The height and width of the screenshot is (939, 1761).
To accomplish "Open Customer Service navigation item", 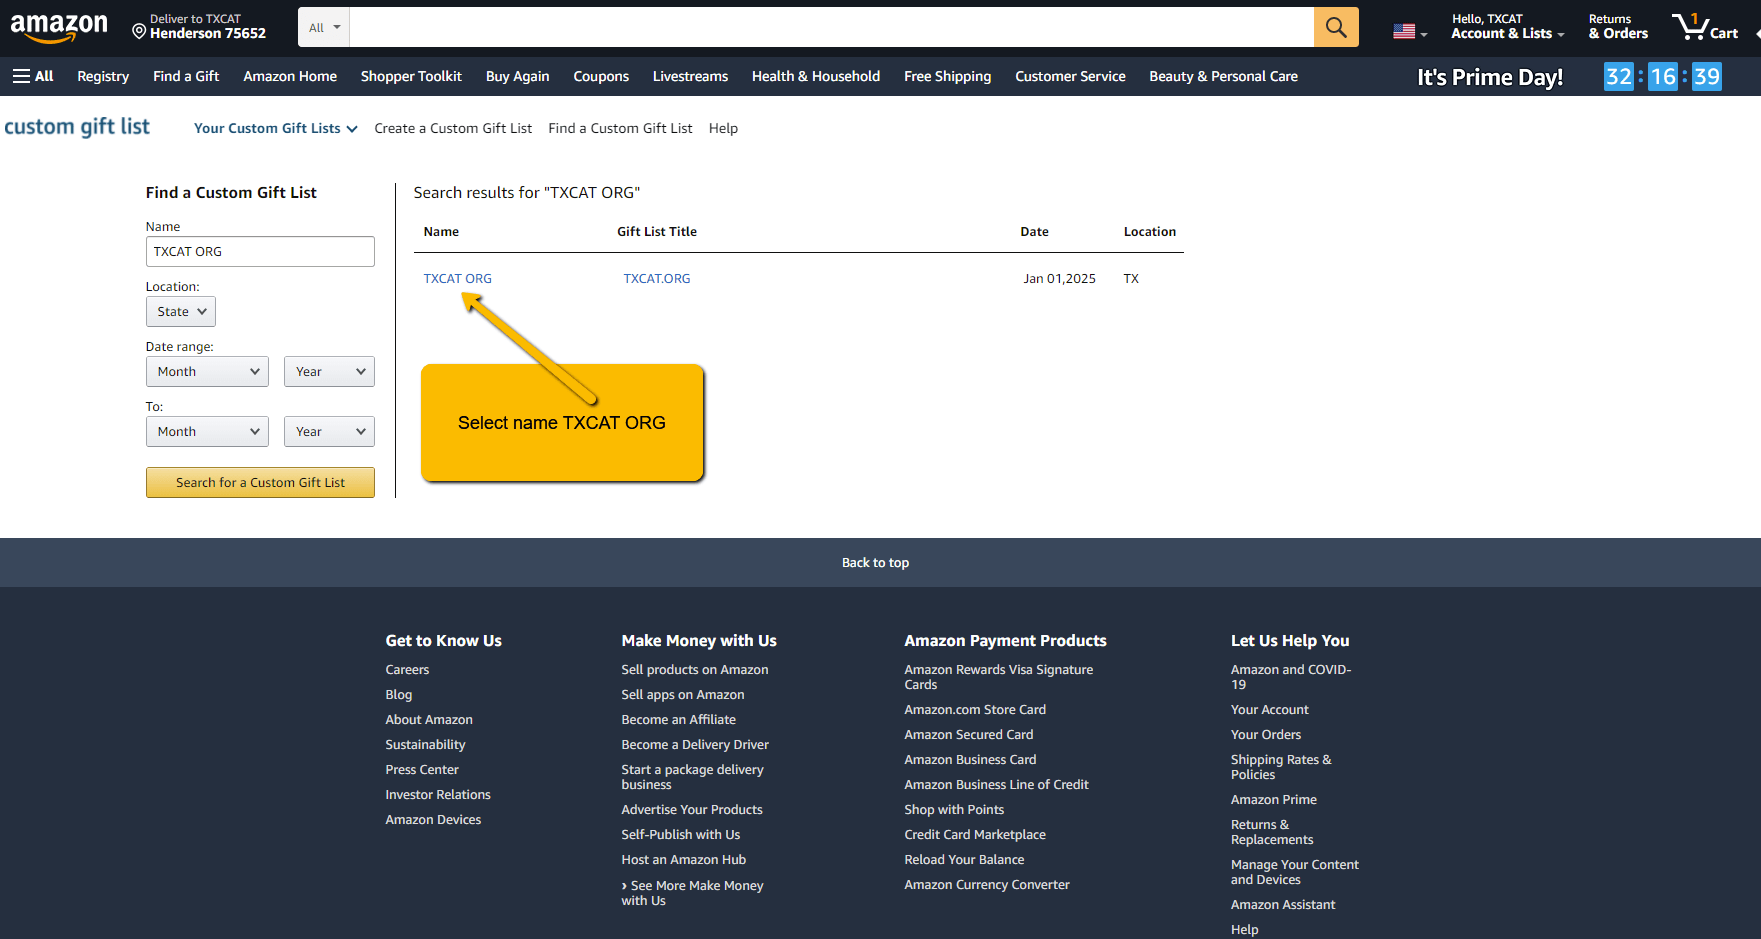I will (1070, 76).
